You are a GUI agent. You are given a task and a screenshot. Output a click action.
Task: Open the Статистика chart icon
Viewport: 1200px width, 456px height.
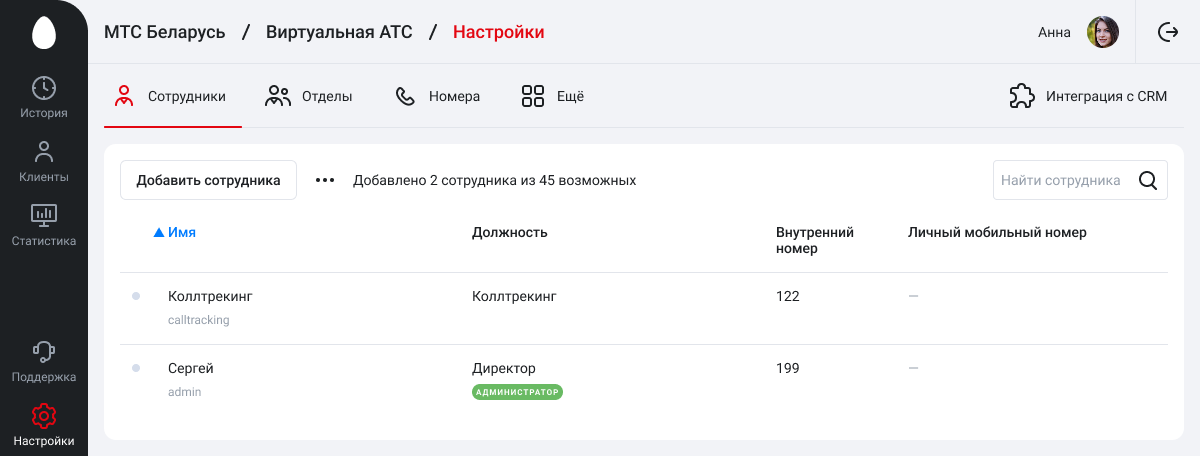(x=44, y=215)
